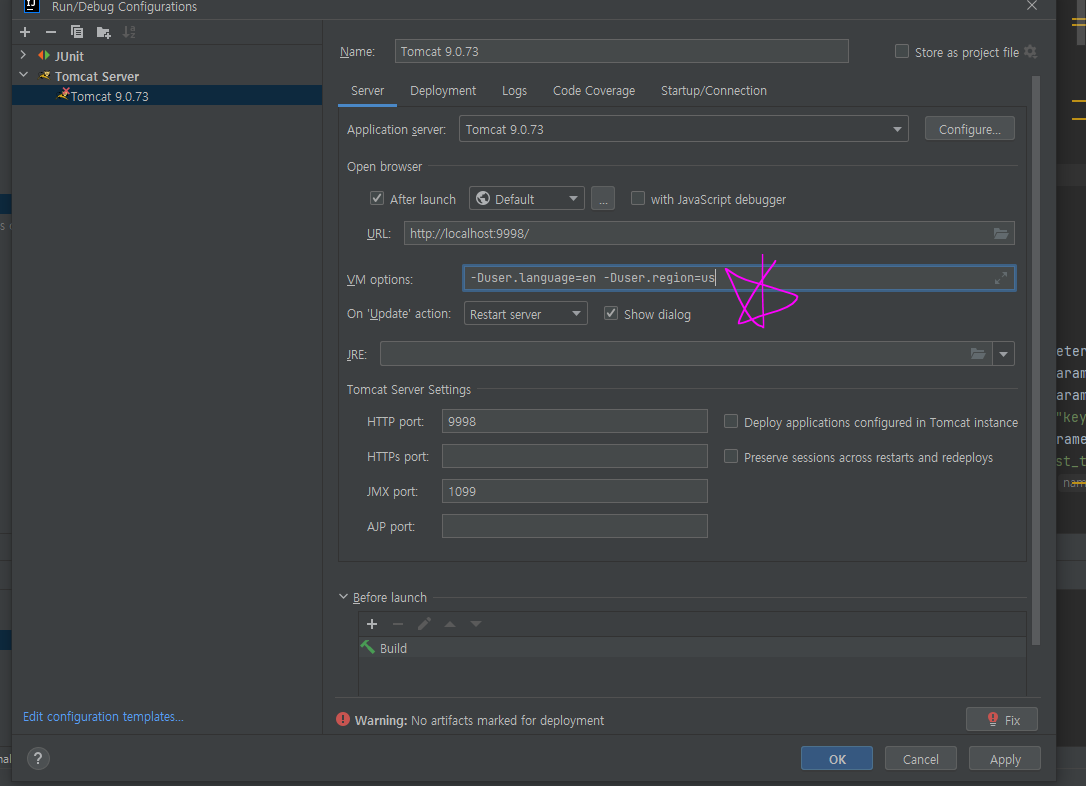Click the HTTP port field
The height and width of the screenshot is (786, 1086).
click(x=574, y=421)
